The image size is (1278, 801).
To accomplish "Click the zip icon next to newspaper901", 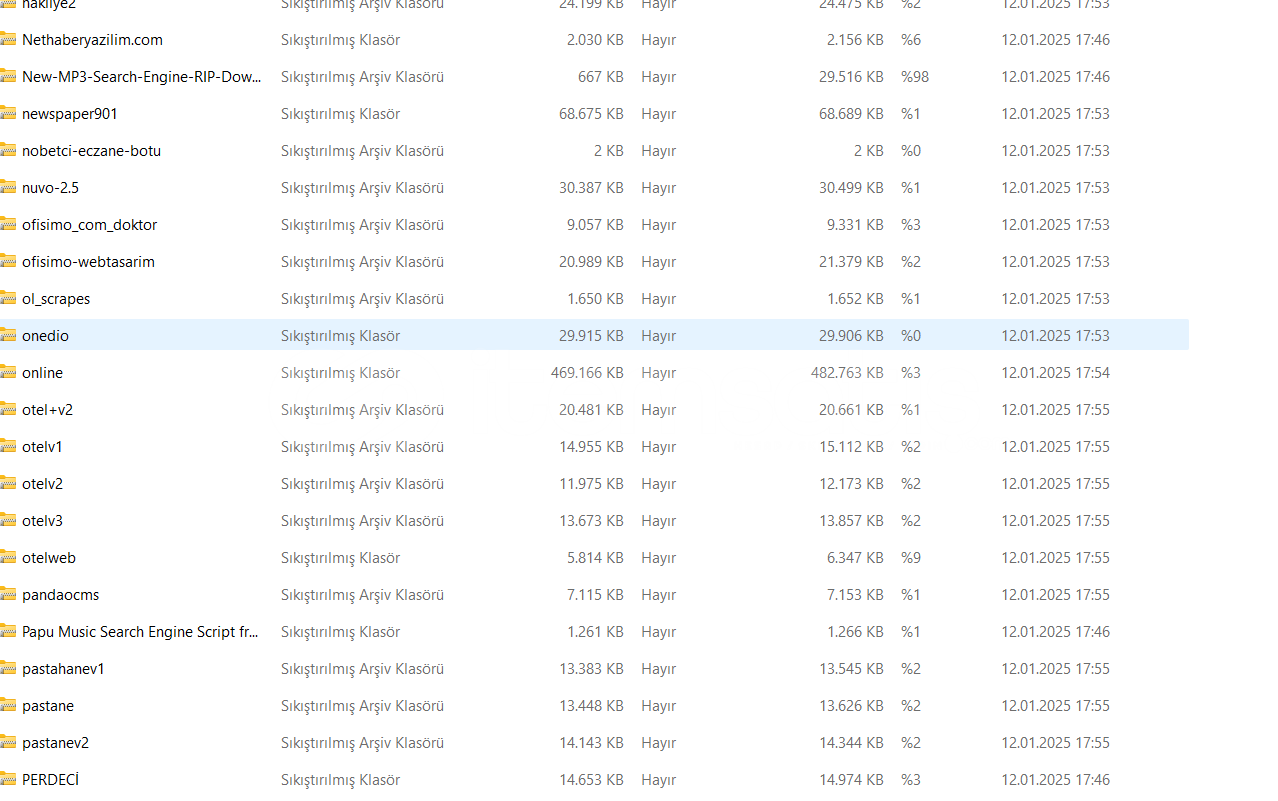I will (8, 114).
